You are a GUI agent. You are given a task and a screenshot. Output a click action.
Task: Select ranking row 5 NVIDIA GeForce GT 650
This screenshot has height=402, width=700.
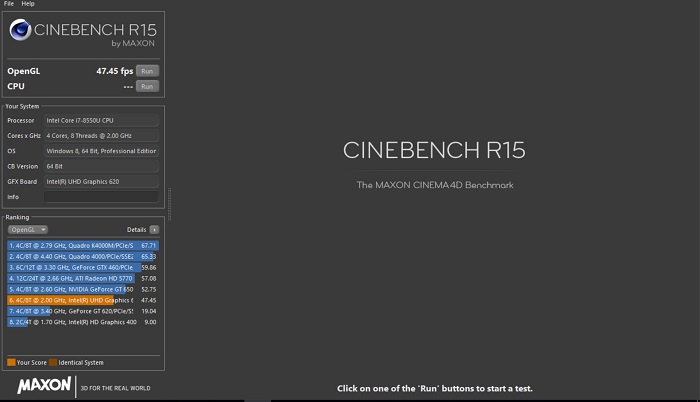[83, 289]
